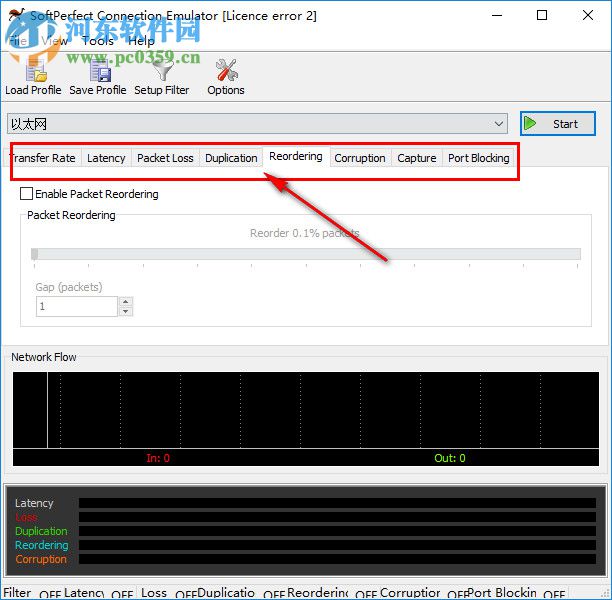This screenshot has height=600, width=612.
Task: Click the application icon in title bar
Action: [16, 16]
